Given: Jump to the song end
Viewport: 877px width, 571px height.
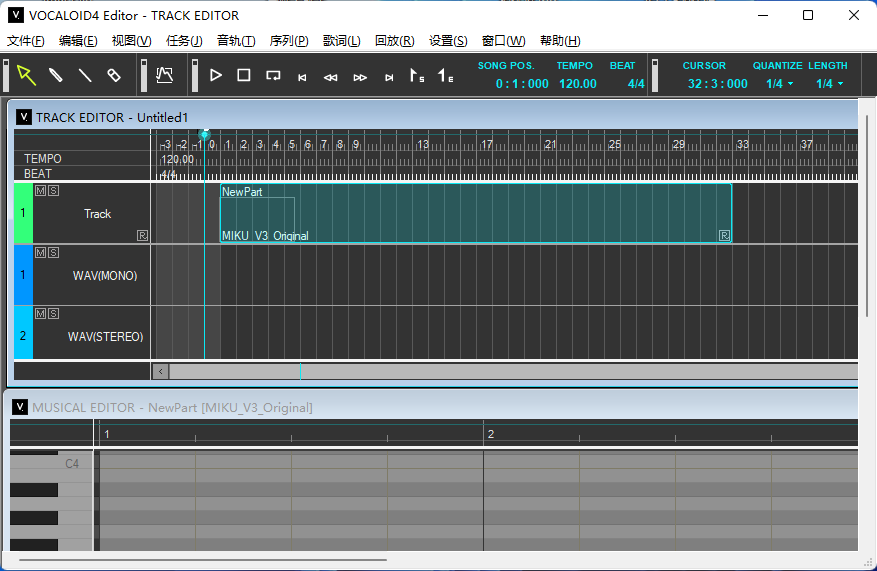Looking at the screenshot, I should [x=389, y=78].
